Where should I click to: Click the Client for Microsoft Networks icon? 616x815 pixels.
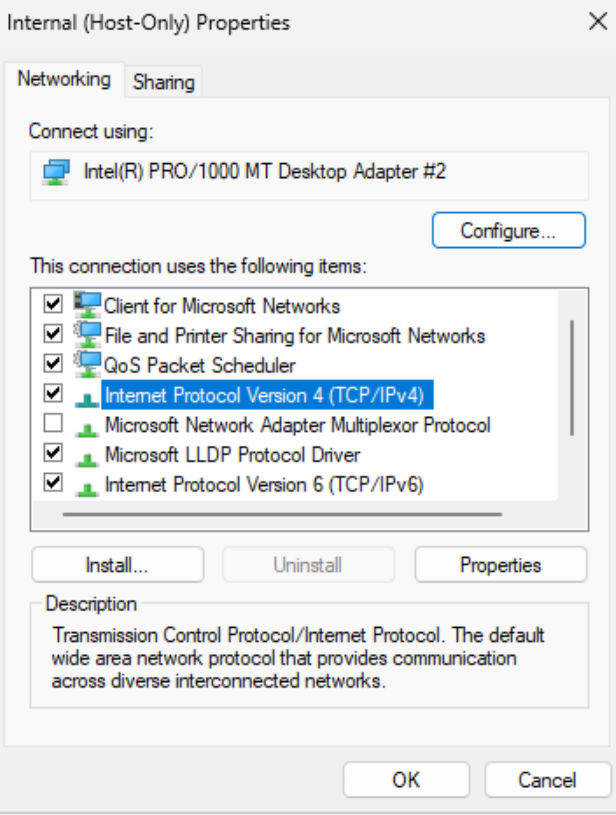tap(87, 305)
